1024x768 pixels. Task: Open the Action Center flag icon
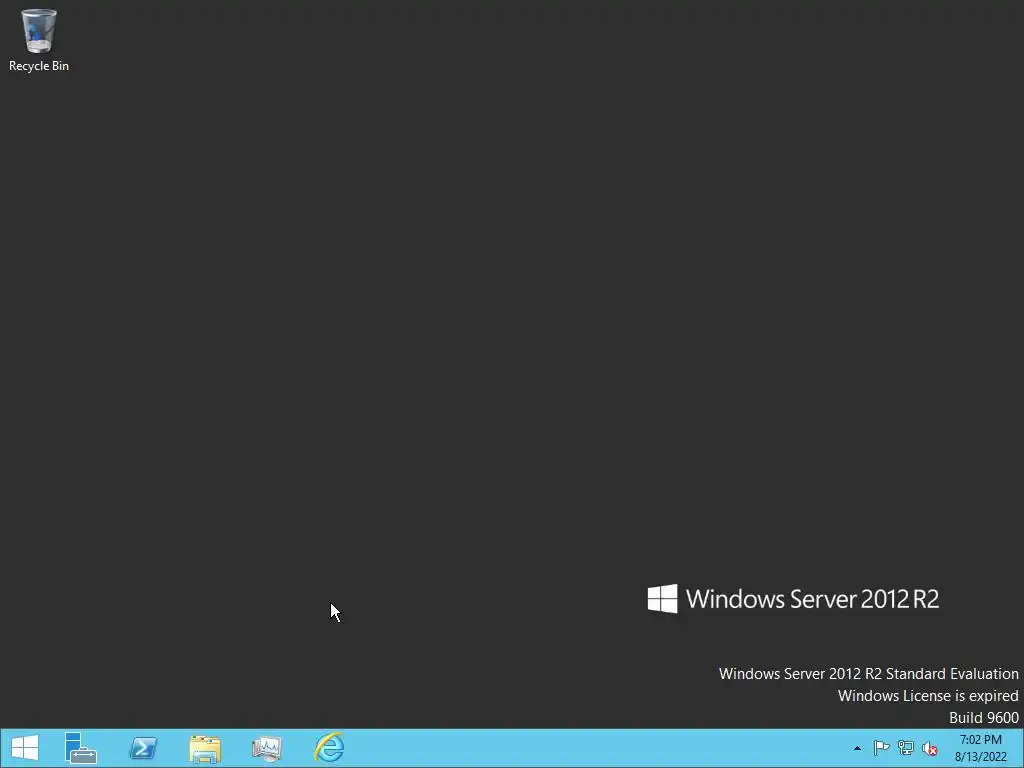click(x=881, y=748)
